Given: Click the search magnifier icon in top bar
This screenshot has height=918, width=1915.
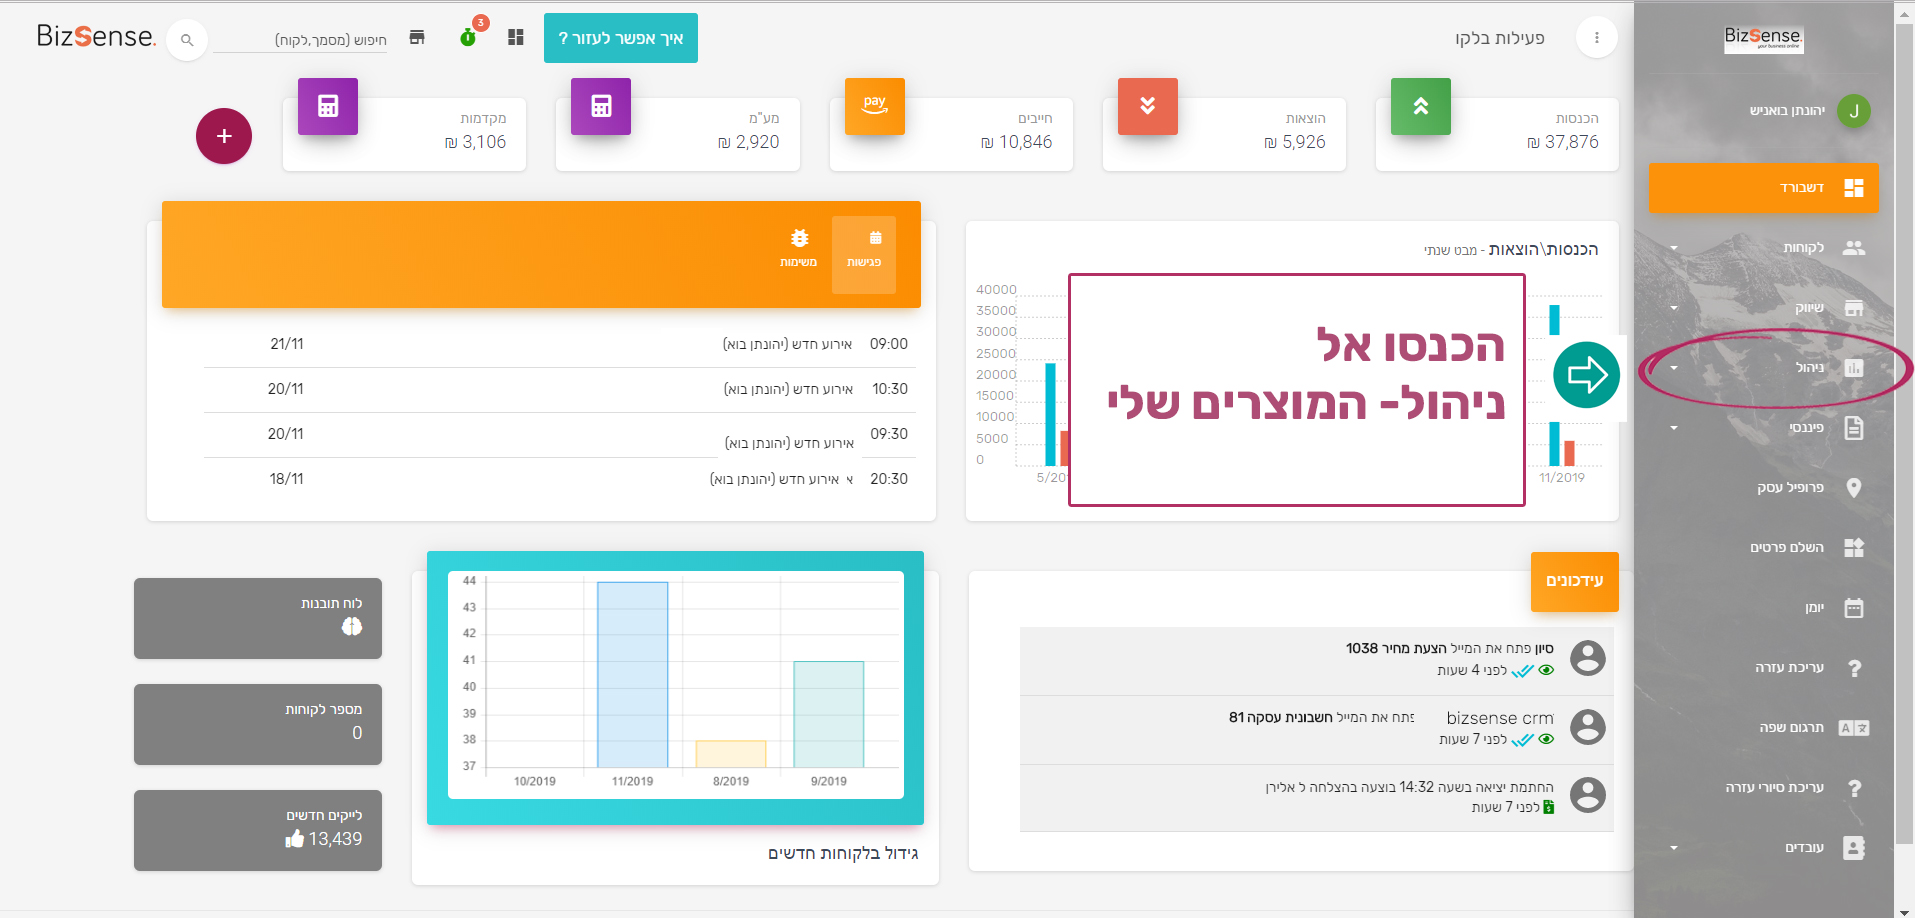Looking at the screenshot, I should coord(187,40).
